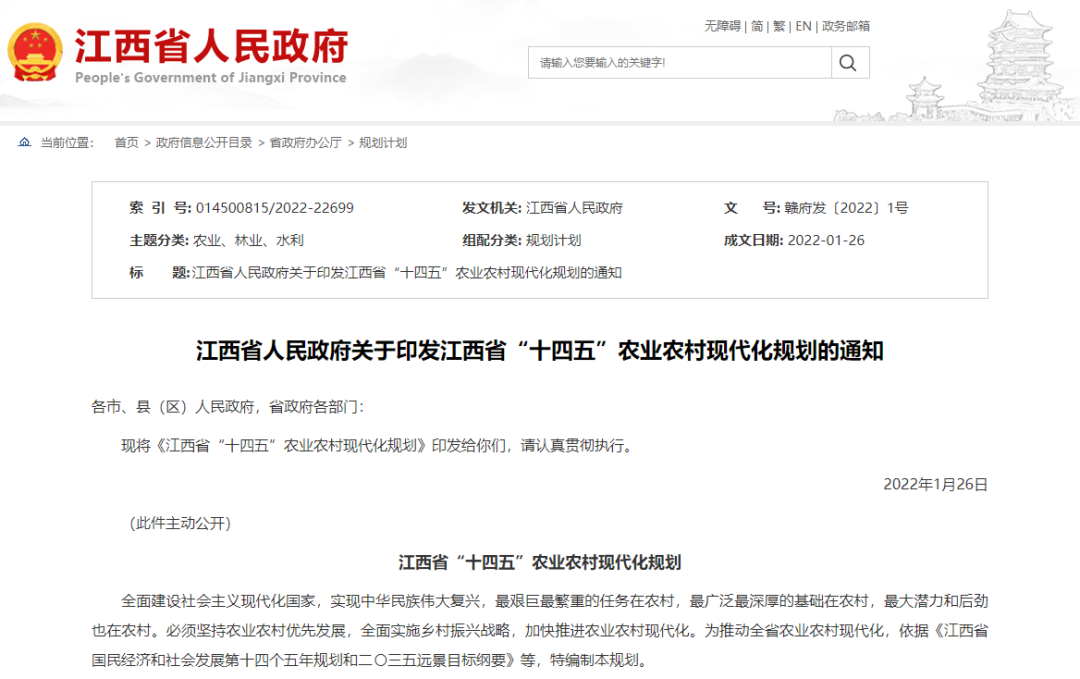Switch the site language to EN
This screenshot has height=679, width=1080.
[x=803, y=26]
